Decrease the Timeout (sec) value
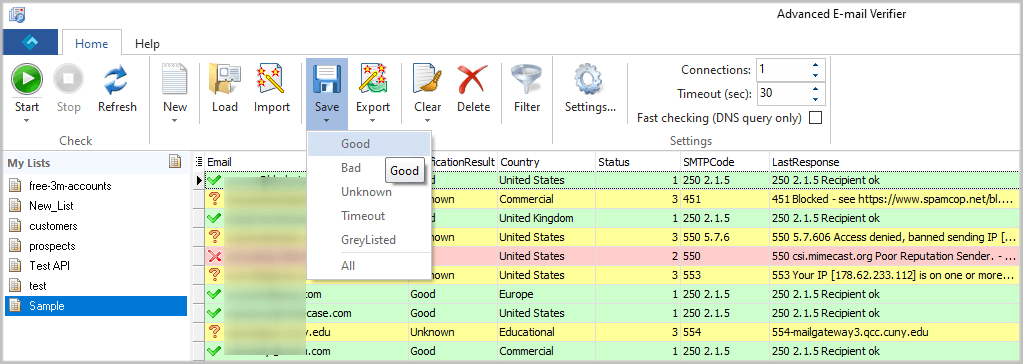This screenshot has height=364, width=1023. point(816,99)
